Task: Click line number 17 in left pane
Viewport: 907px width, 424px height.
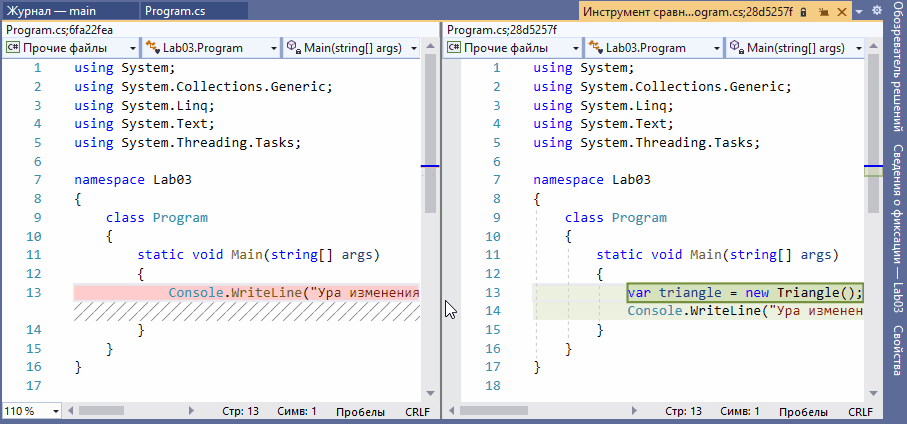Action: (x=34, y=386)
